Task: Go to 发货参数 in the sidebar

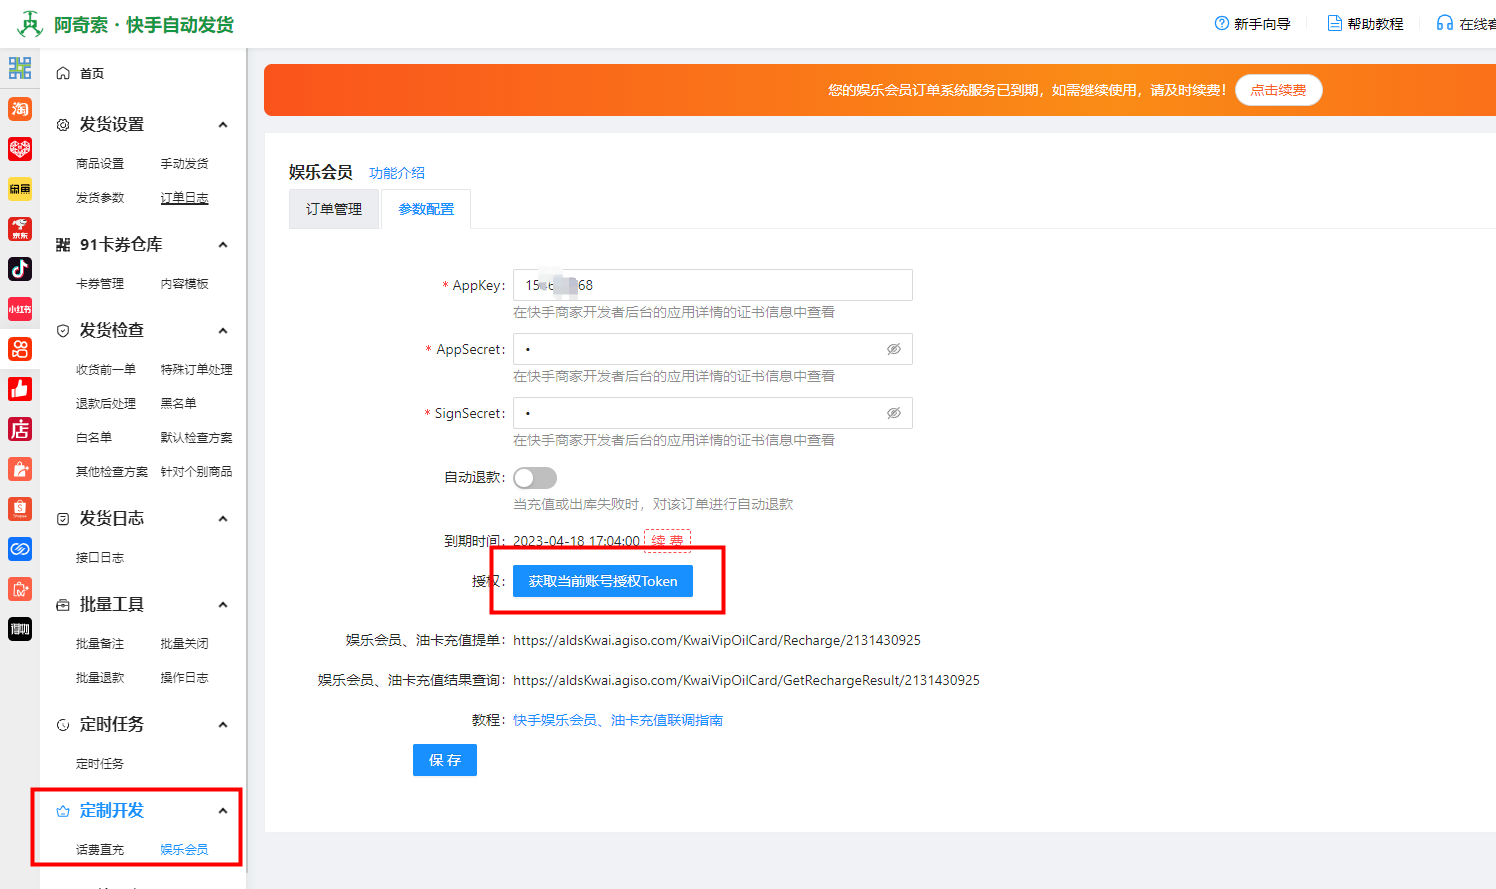Action: pyautogui.click(x=100, y=198)
